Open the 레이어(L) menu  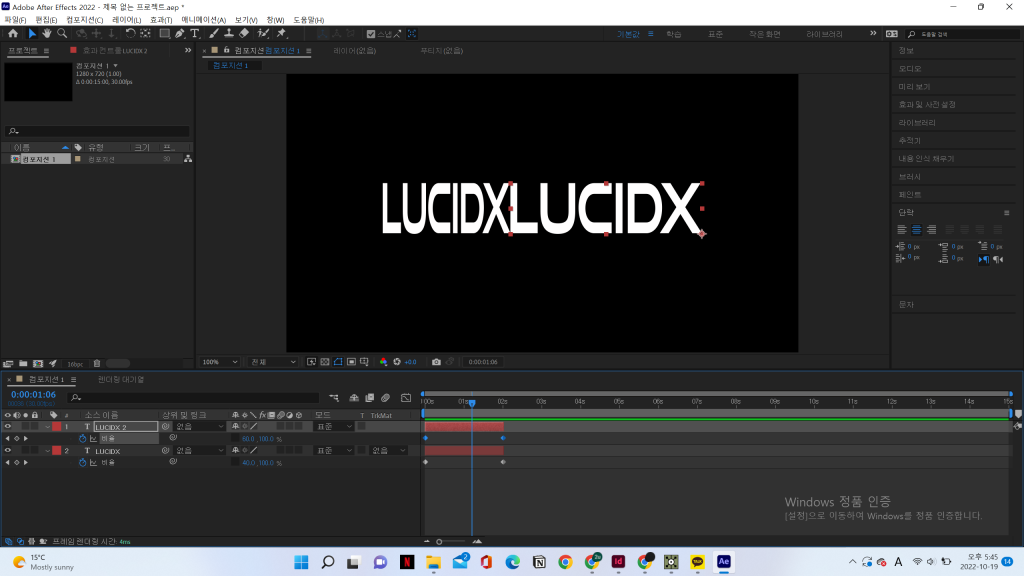(x=127, y=20)
